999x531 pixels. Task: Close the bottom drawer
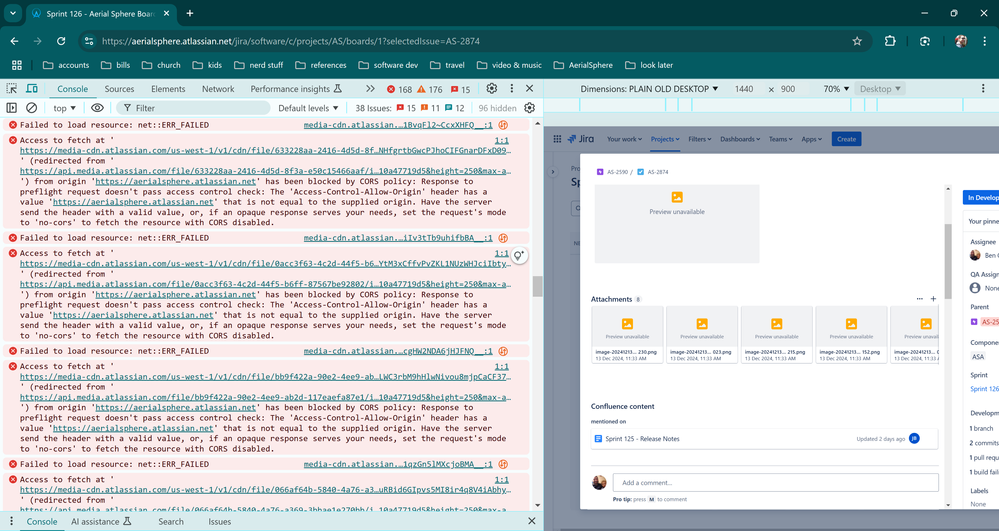[532, 521]
